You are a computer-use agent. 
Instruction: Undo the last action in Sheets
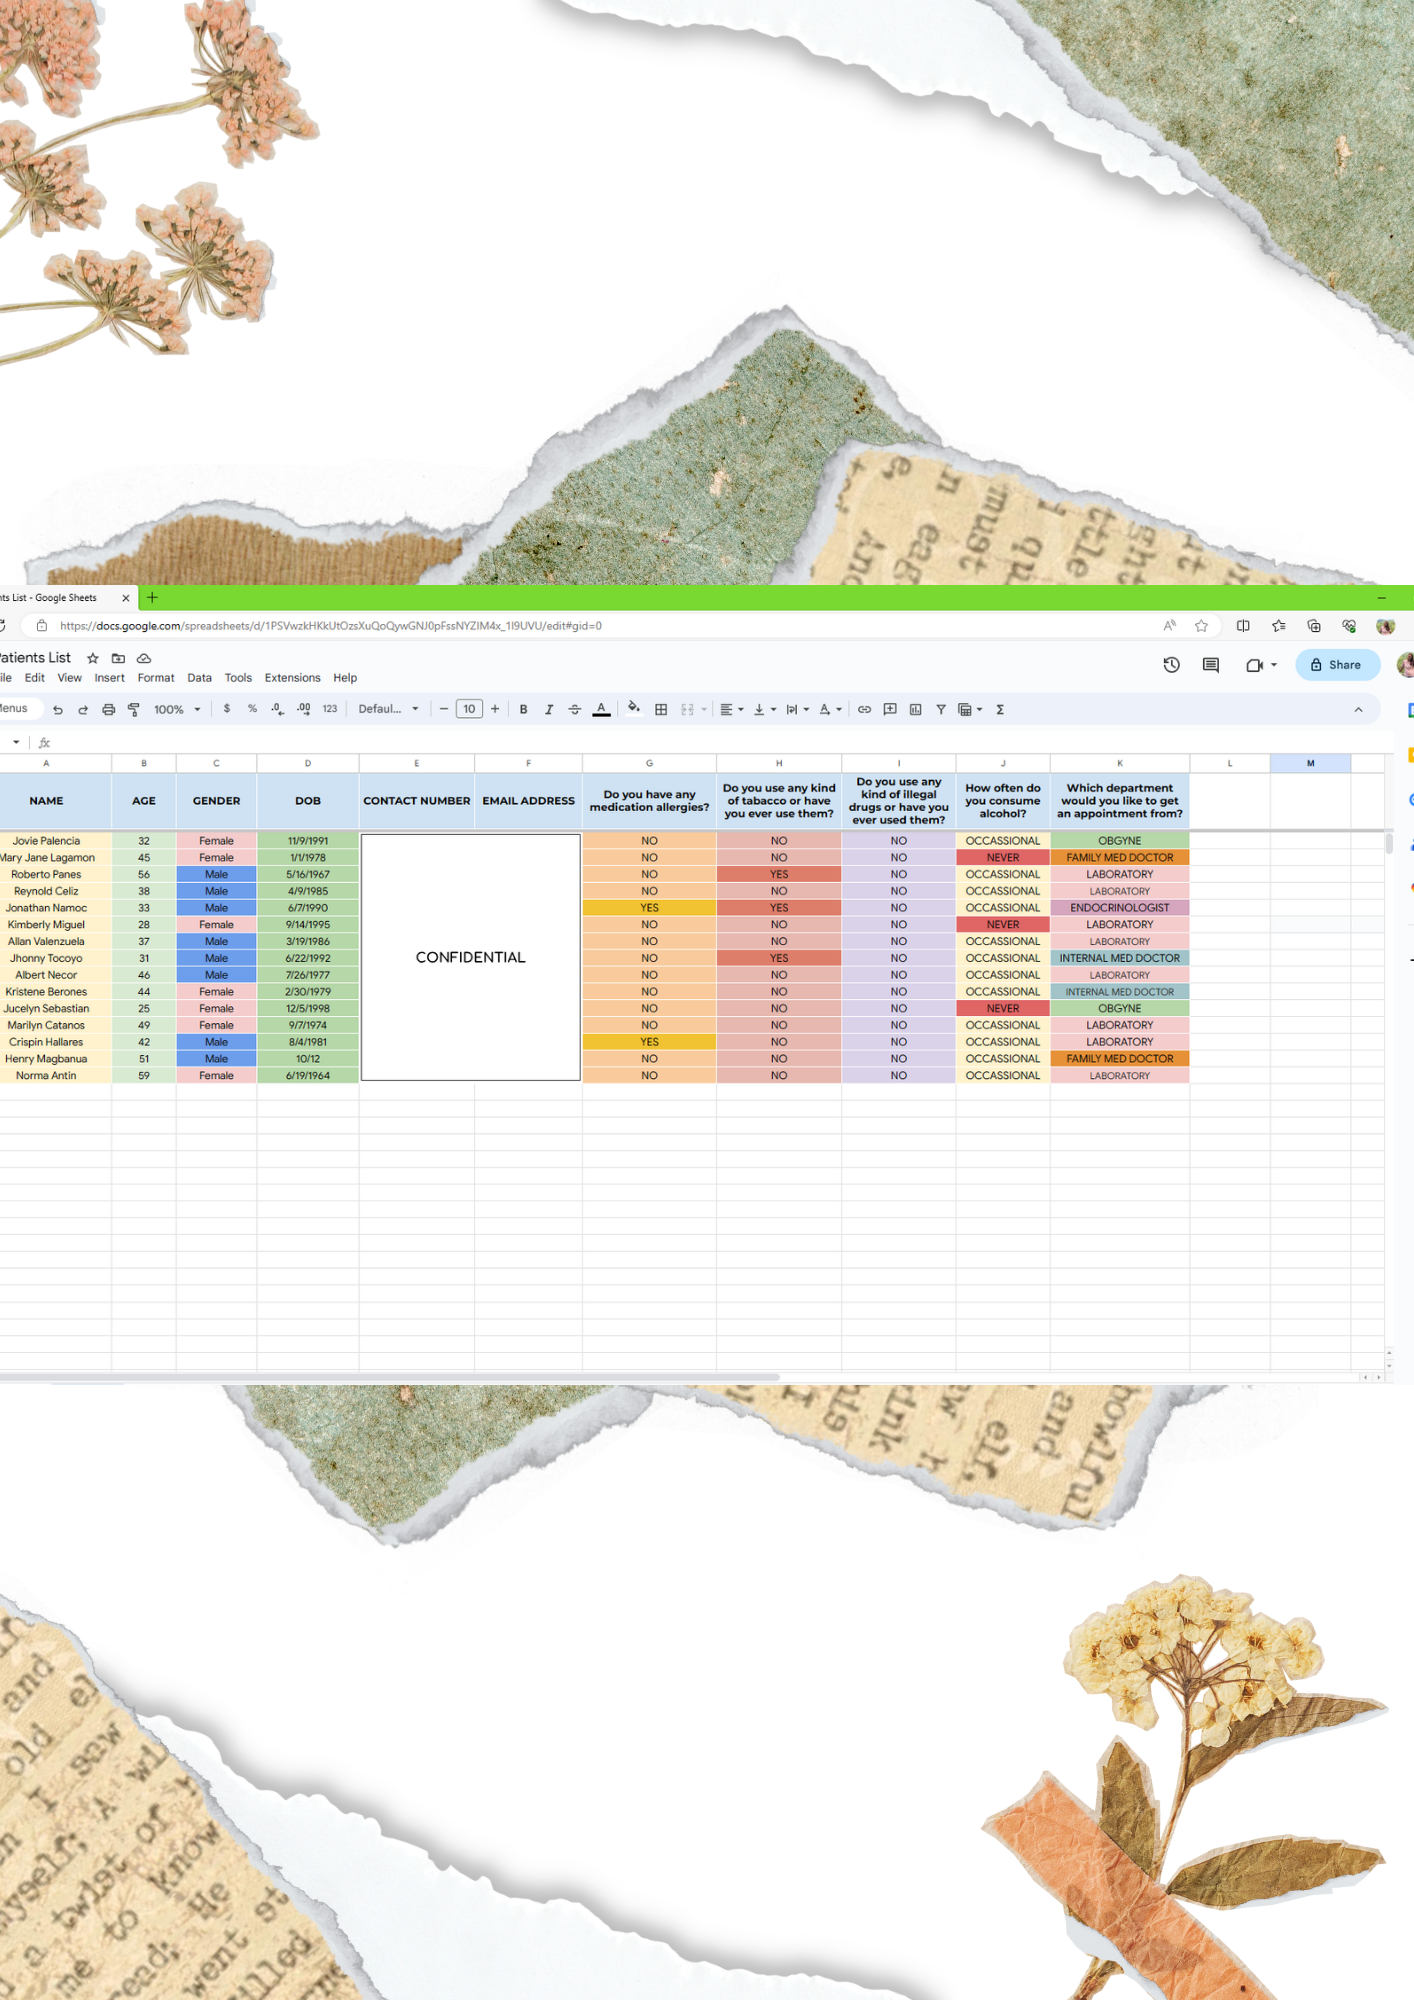(x=58, y=710)
